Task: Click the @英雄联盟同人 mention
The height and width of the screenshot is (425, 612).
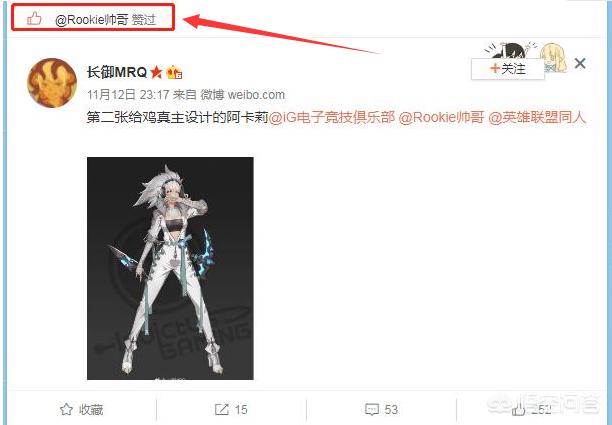Action: coord(537,117)
